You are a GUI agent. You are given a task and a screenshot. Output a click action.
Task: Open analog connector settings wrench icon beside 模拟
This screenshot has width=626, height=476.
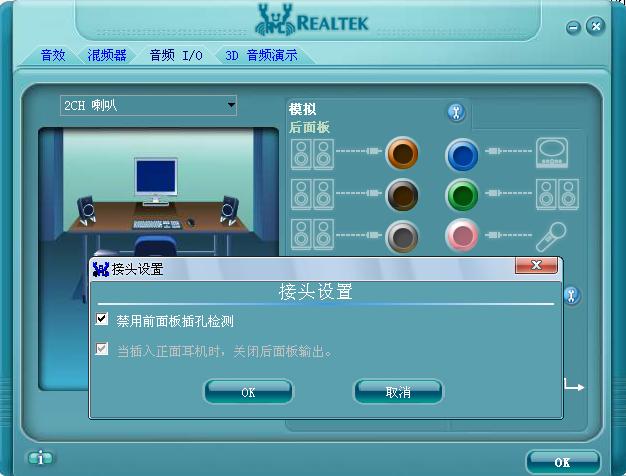coord(456,113)
